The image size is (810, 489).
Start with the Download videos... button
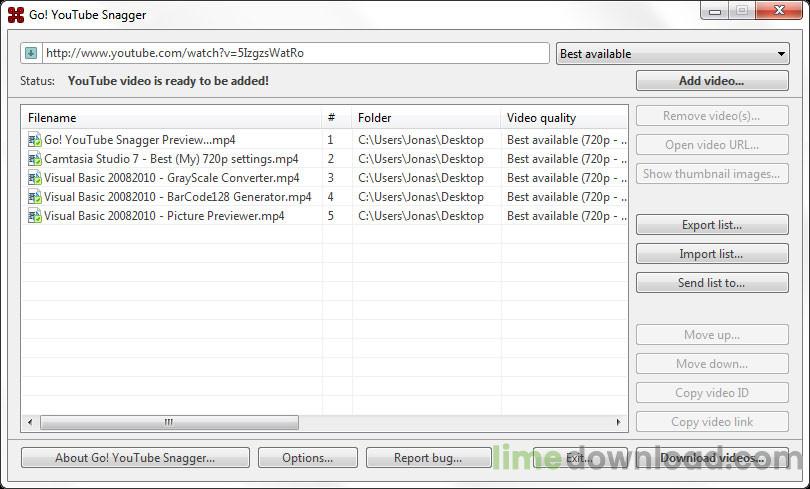point(712,458)
